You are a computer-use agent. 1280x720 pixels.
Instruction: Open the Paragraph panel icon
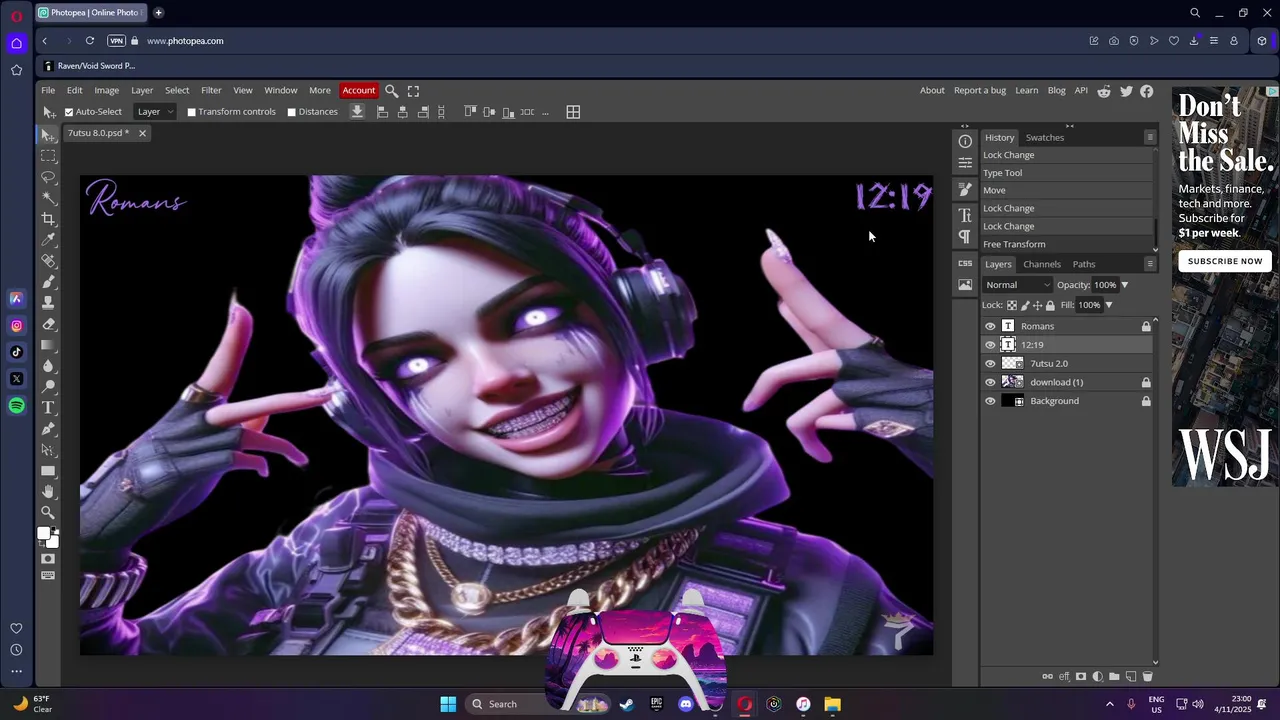click(x=965, y=237)
